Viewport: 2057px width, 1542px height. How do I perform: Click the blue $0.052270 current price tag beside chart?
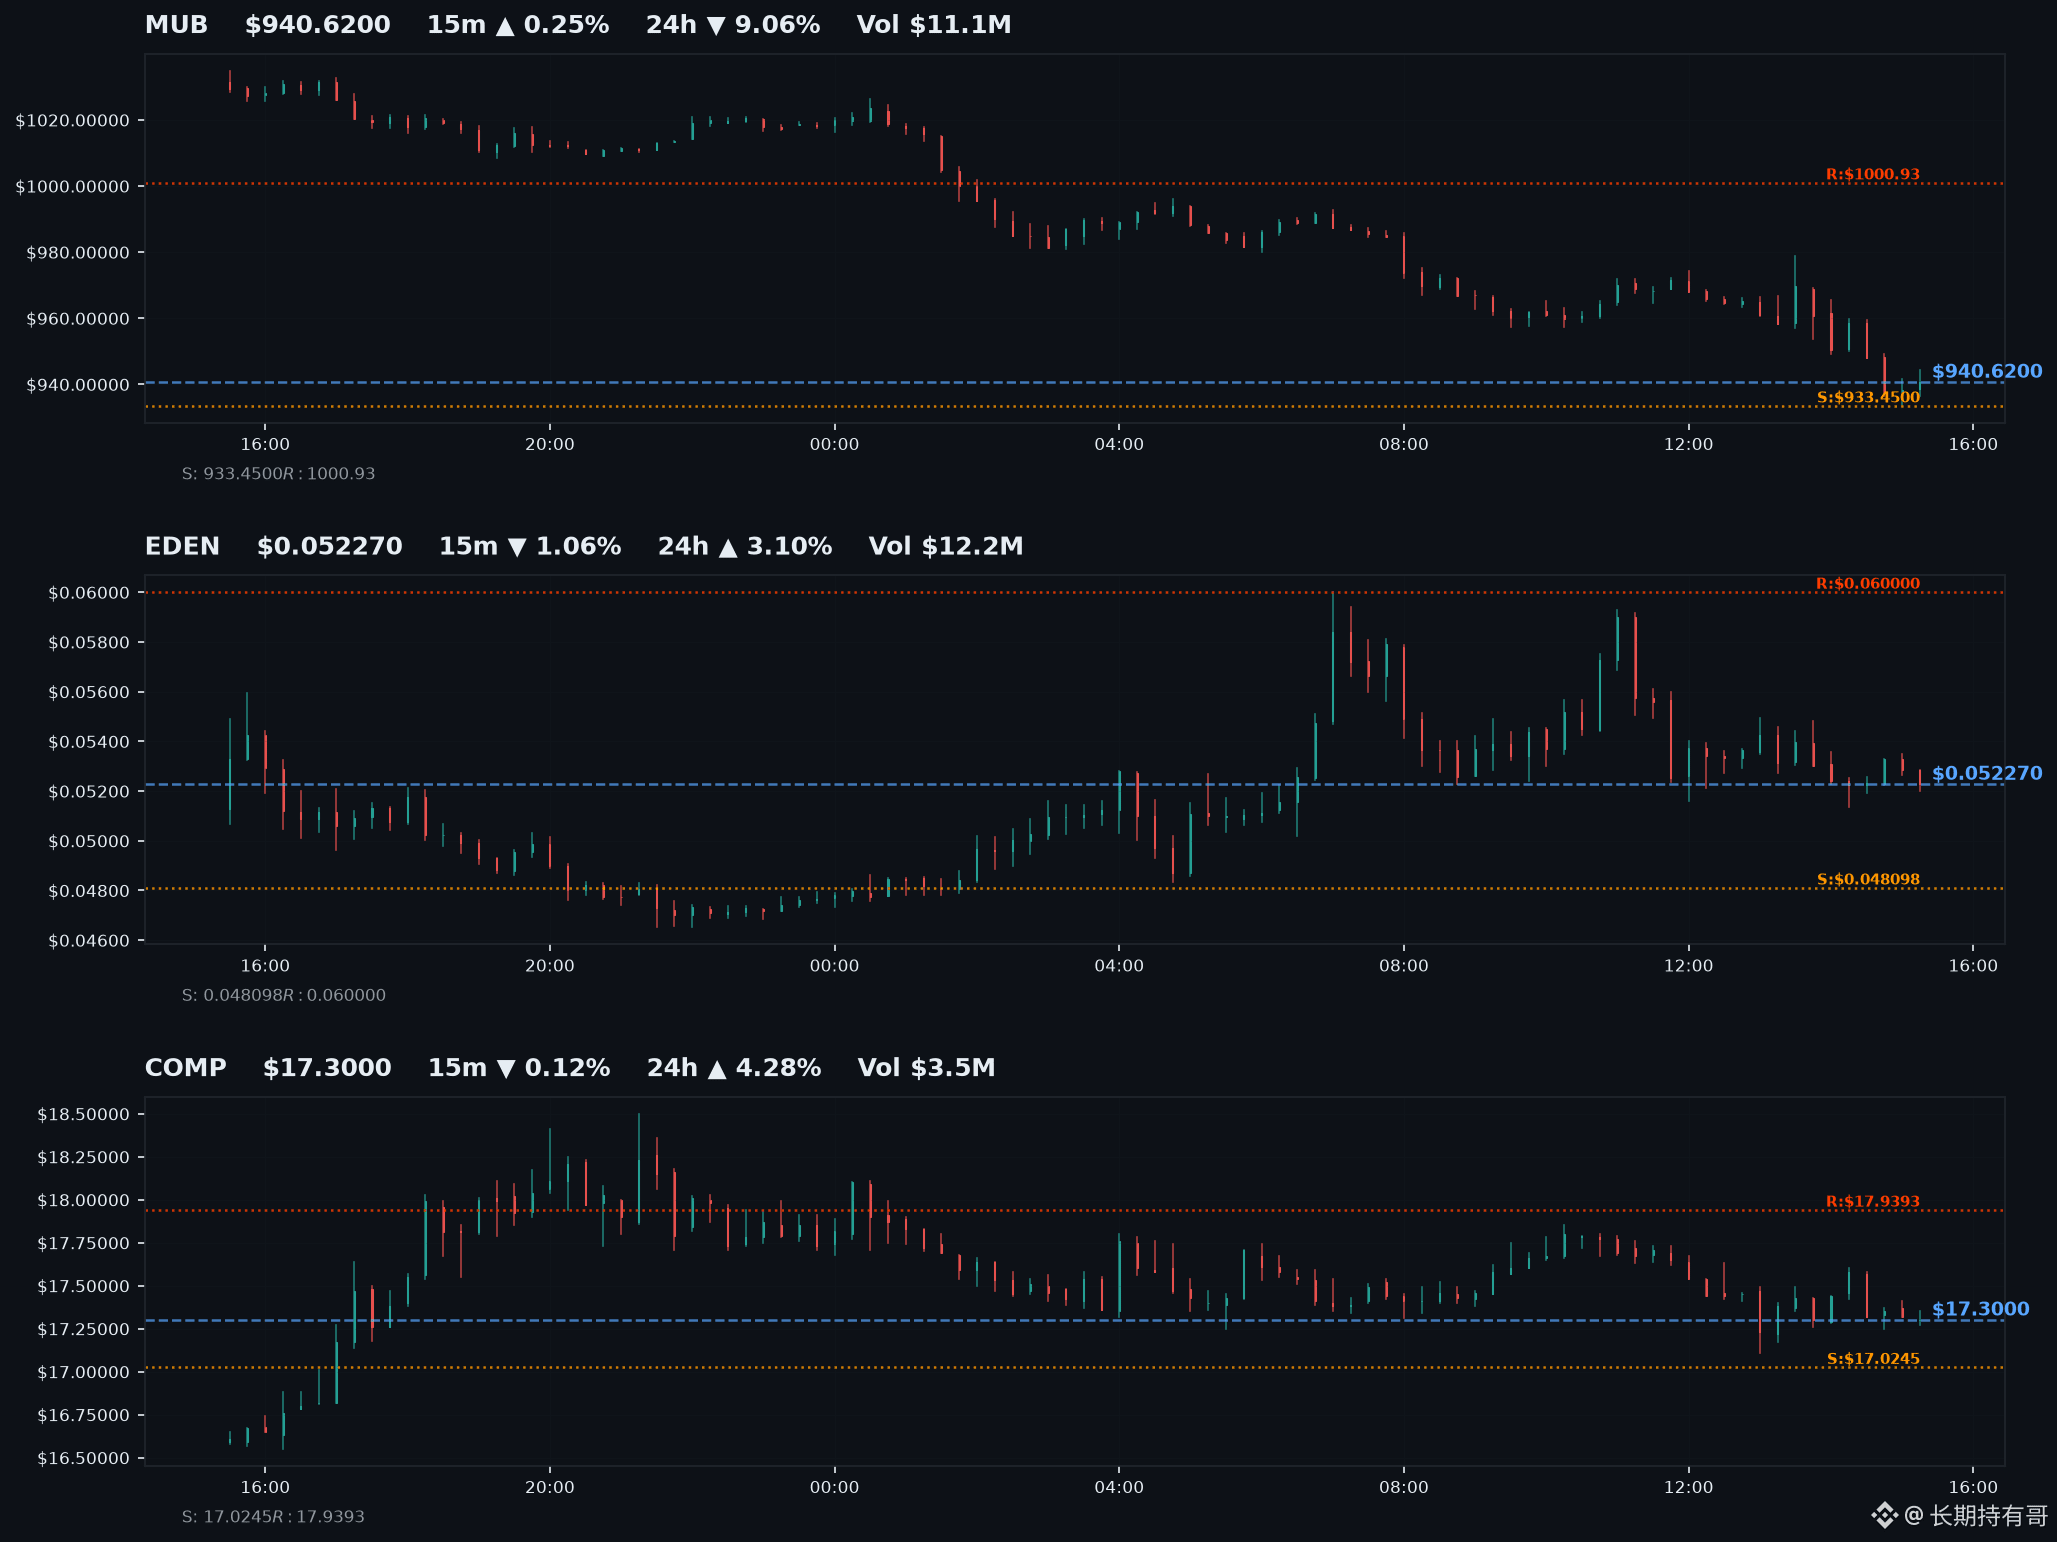[x=1987, y=773]
